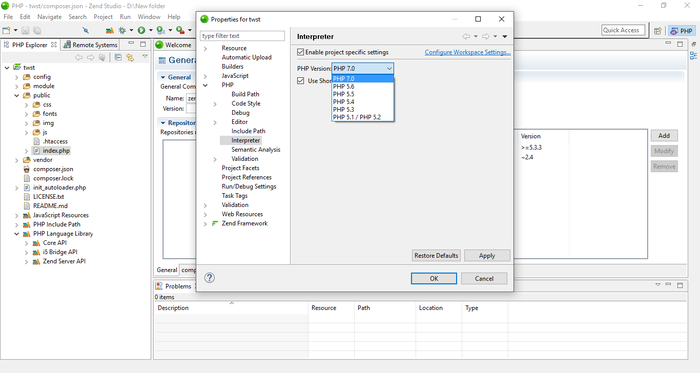Switch to the Welcome editor tab
This screenshot has width=700, height=373.
click(174, 45)
